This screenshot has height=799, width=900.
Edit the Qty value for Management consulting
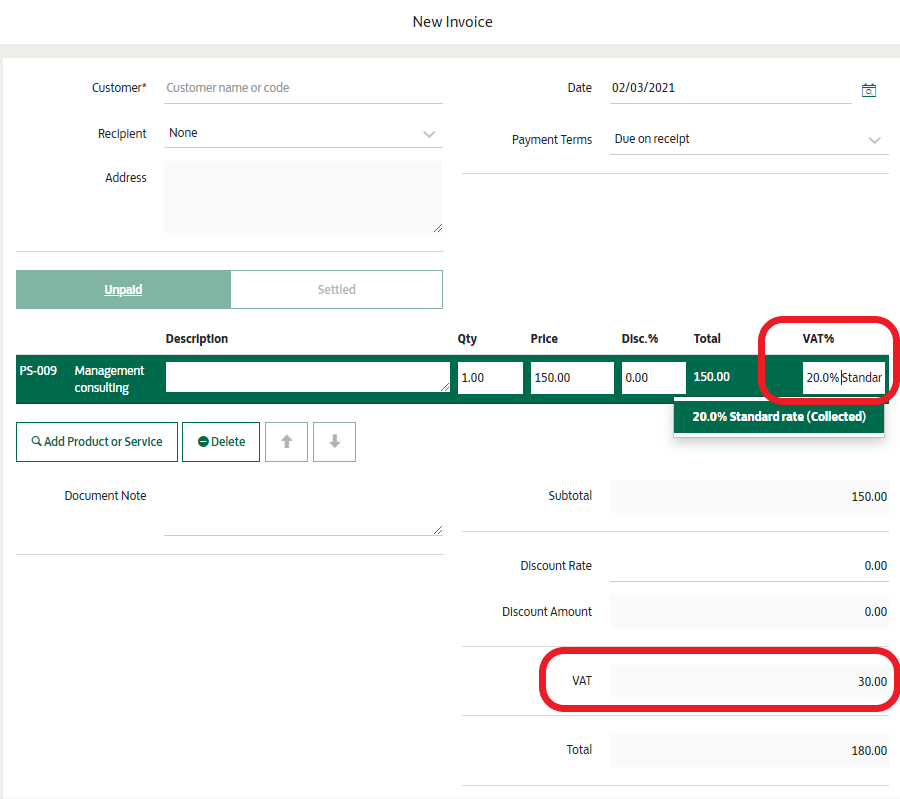(489, 377)
